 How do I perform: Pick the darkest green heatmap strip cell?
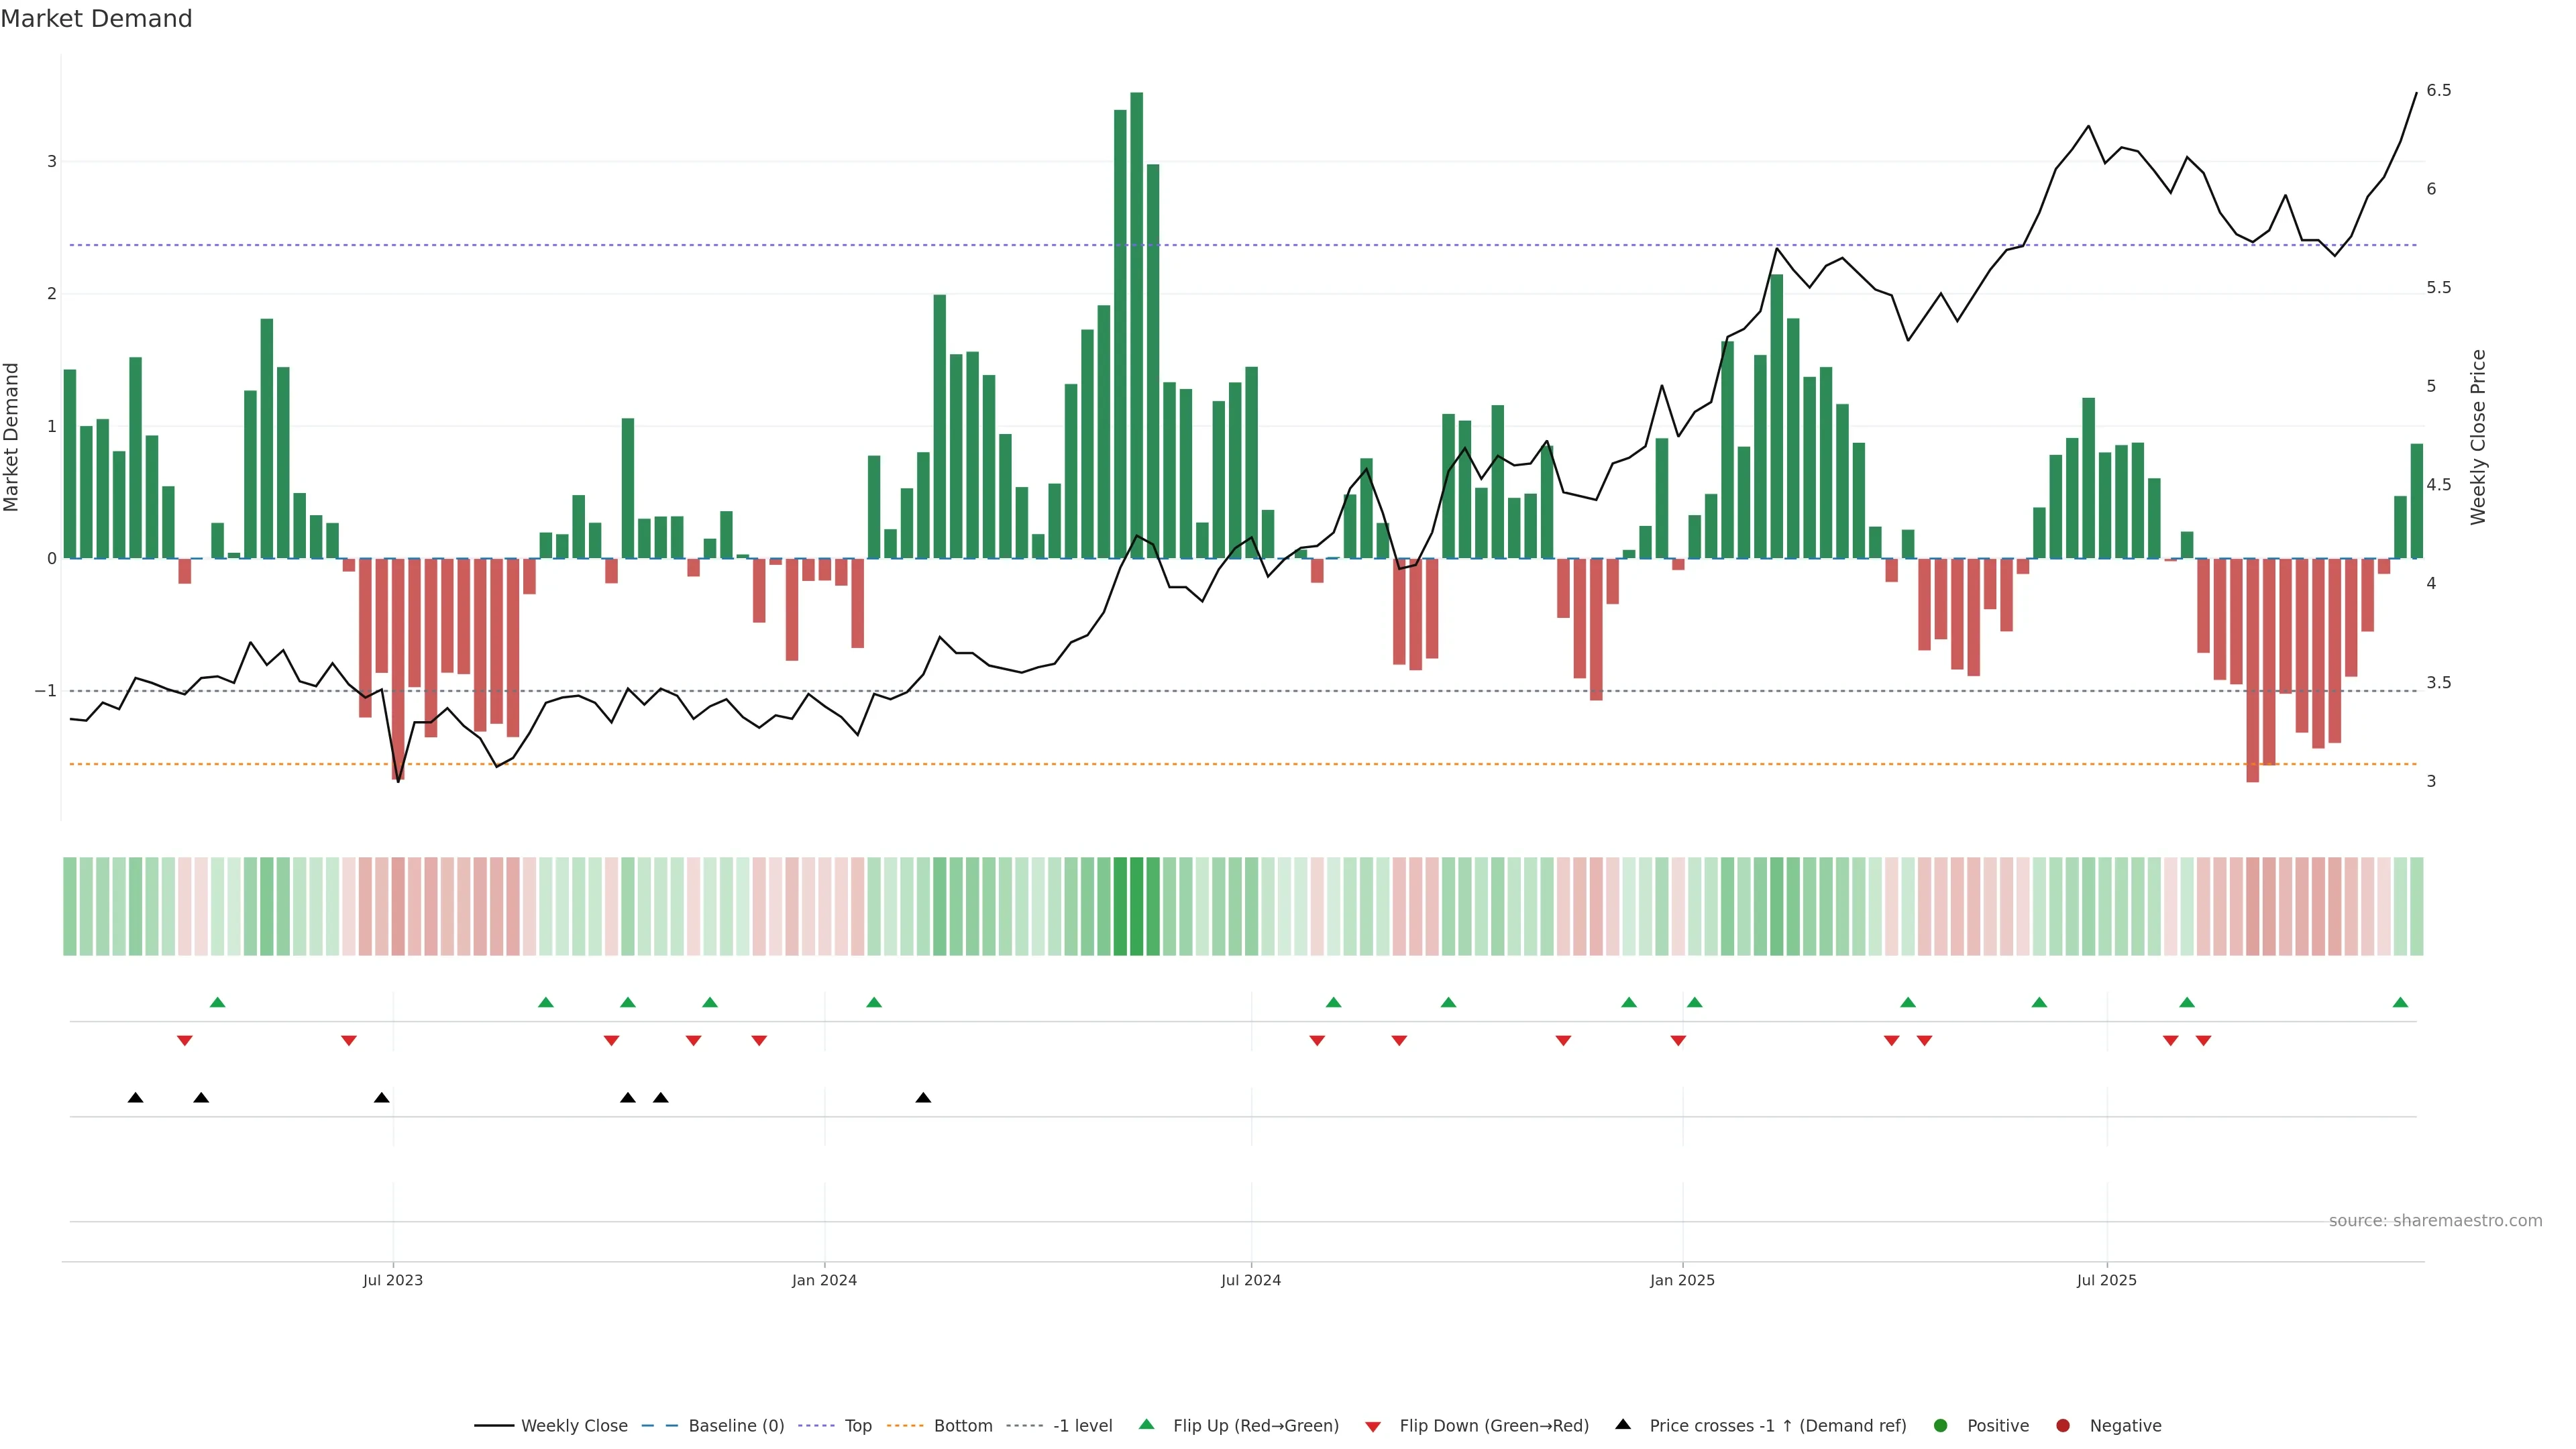[x=1136, y=906]
